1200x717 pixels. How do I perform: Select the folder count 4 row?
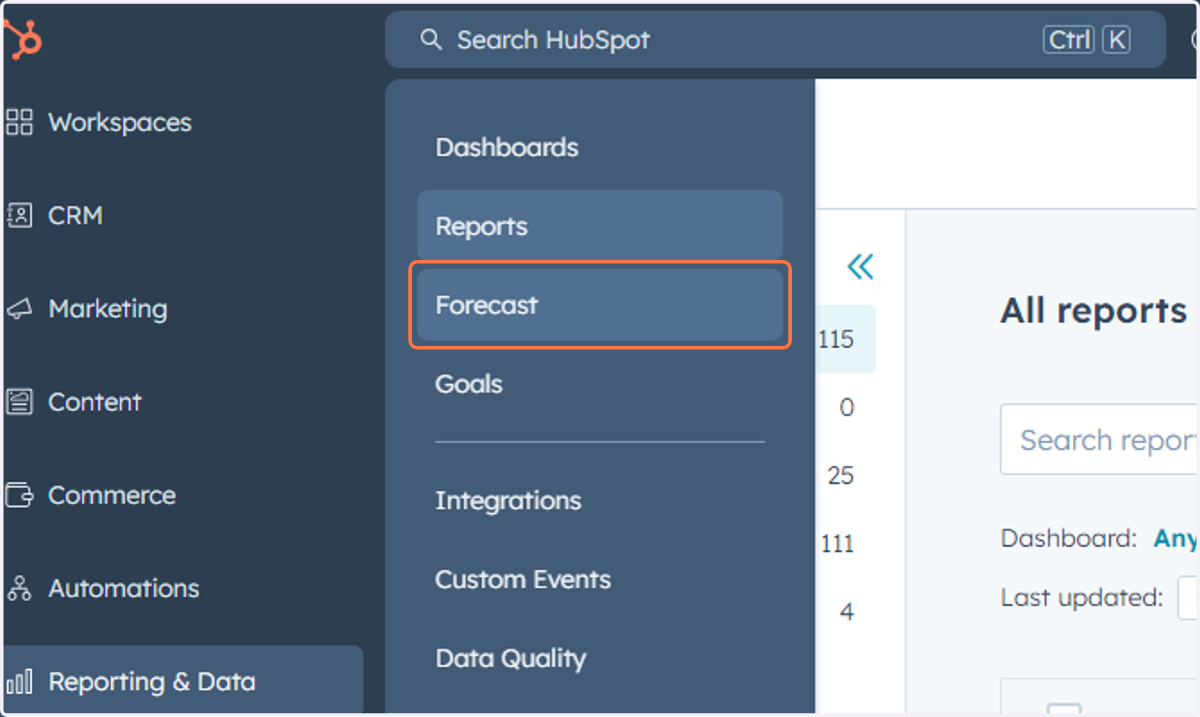[846, 611]
